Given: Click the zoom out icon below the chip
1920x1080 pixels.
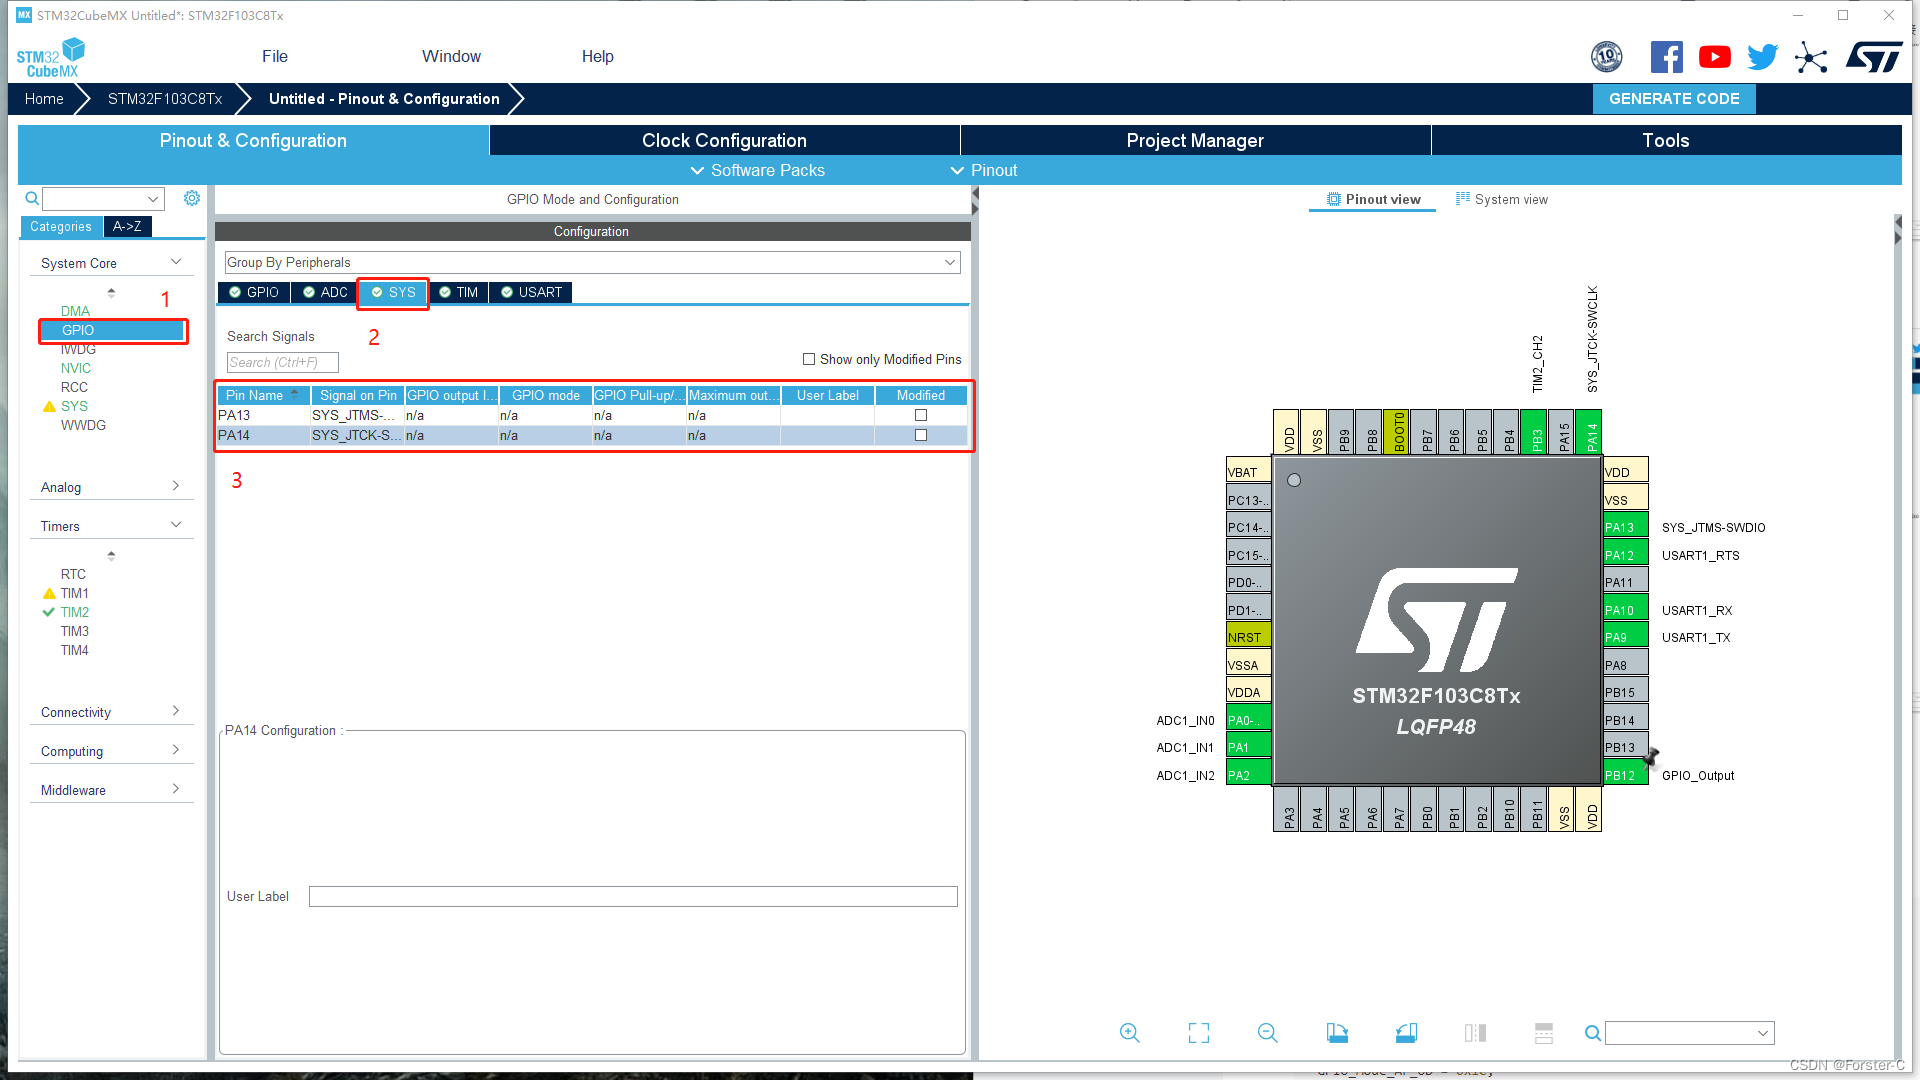Looking at the screenshot, I should tap(1267, 1033).
